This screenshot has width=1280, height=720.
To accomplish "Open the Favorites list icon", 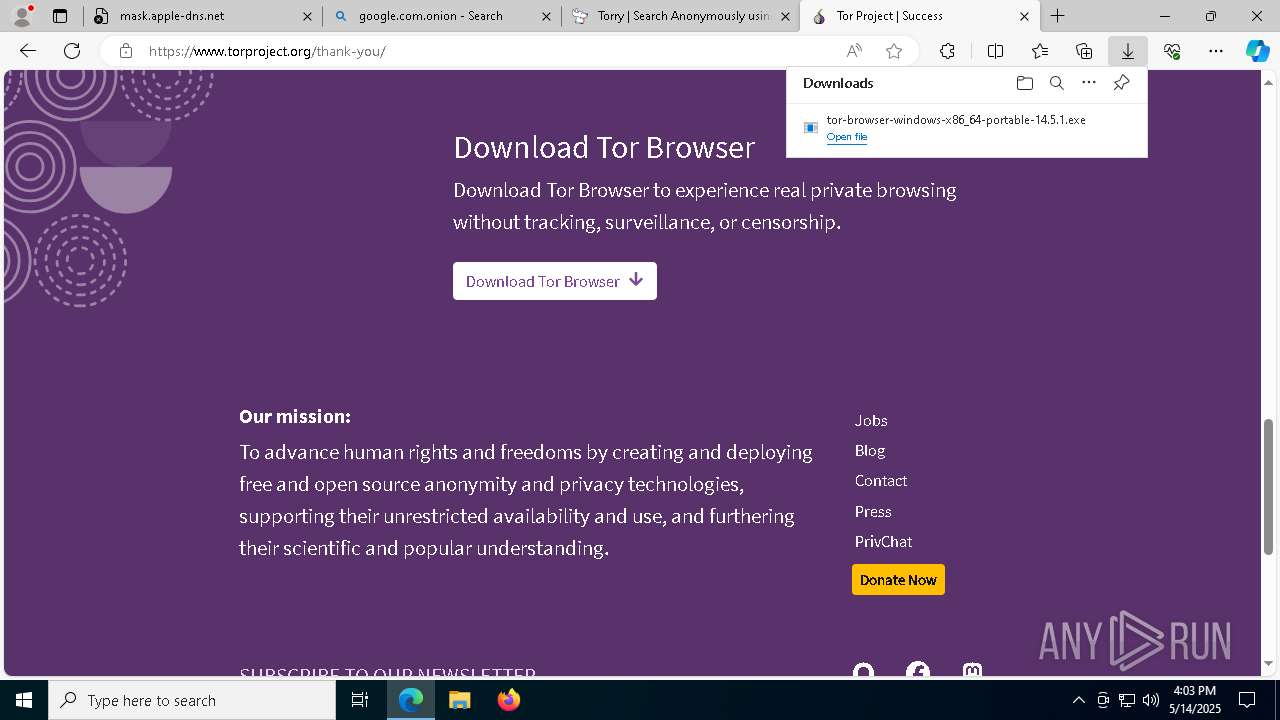I will coord(1040,51).
